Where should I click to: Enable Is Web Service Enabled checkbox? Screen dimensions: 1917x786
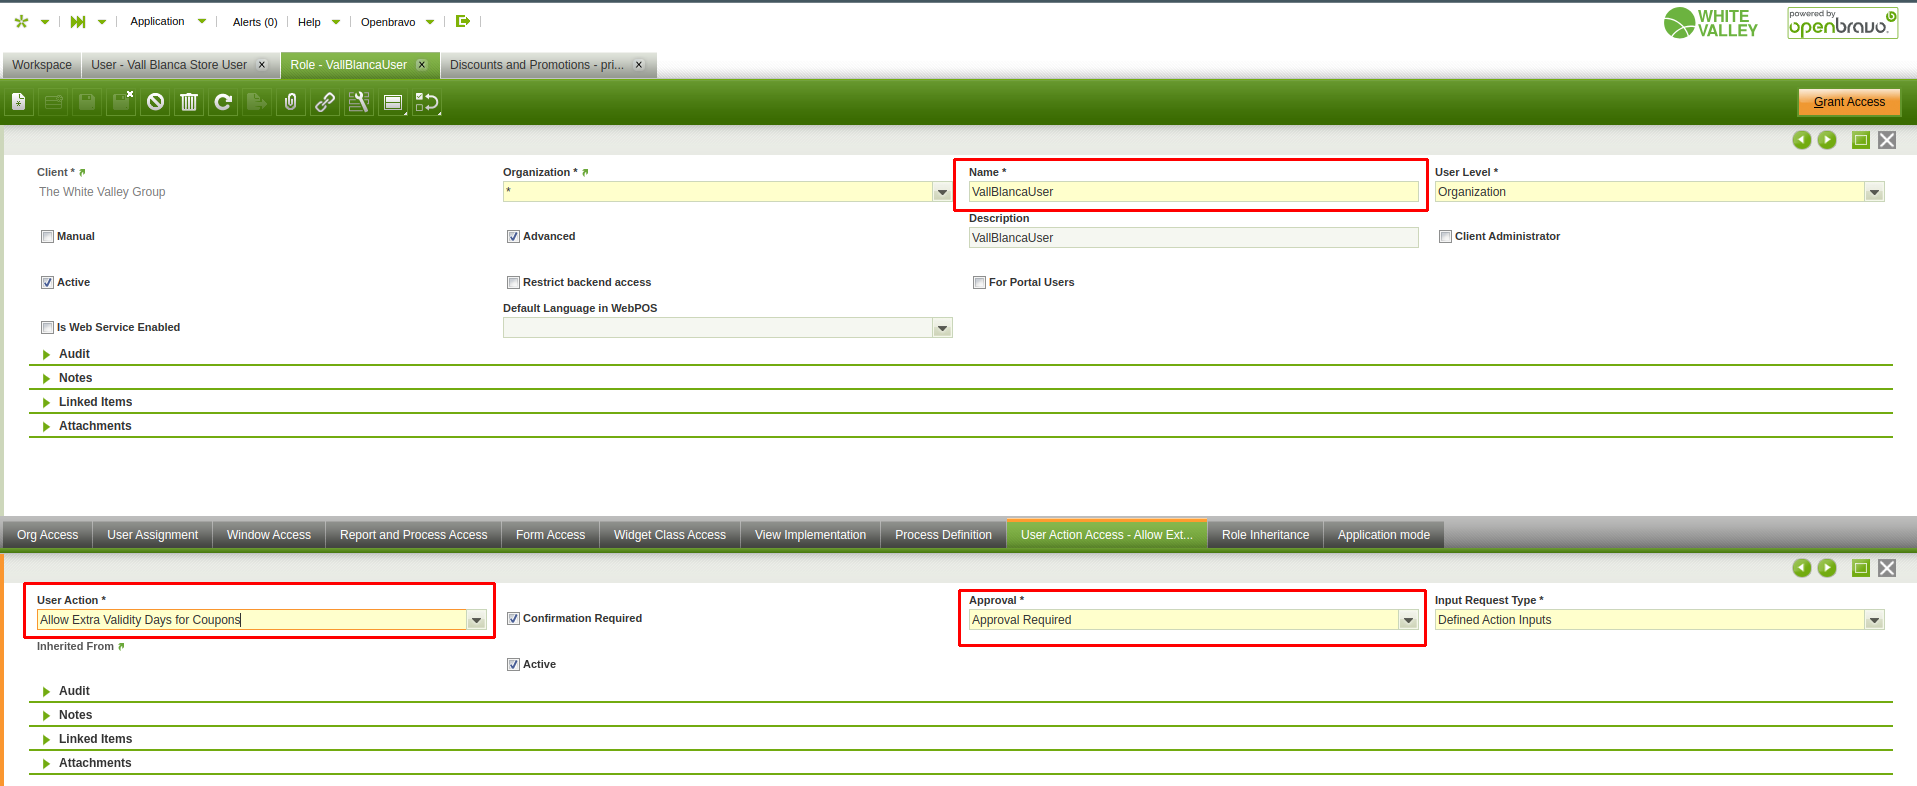pyautogui.click(x=47, y=328)
